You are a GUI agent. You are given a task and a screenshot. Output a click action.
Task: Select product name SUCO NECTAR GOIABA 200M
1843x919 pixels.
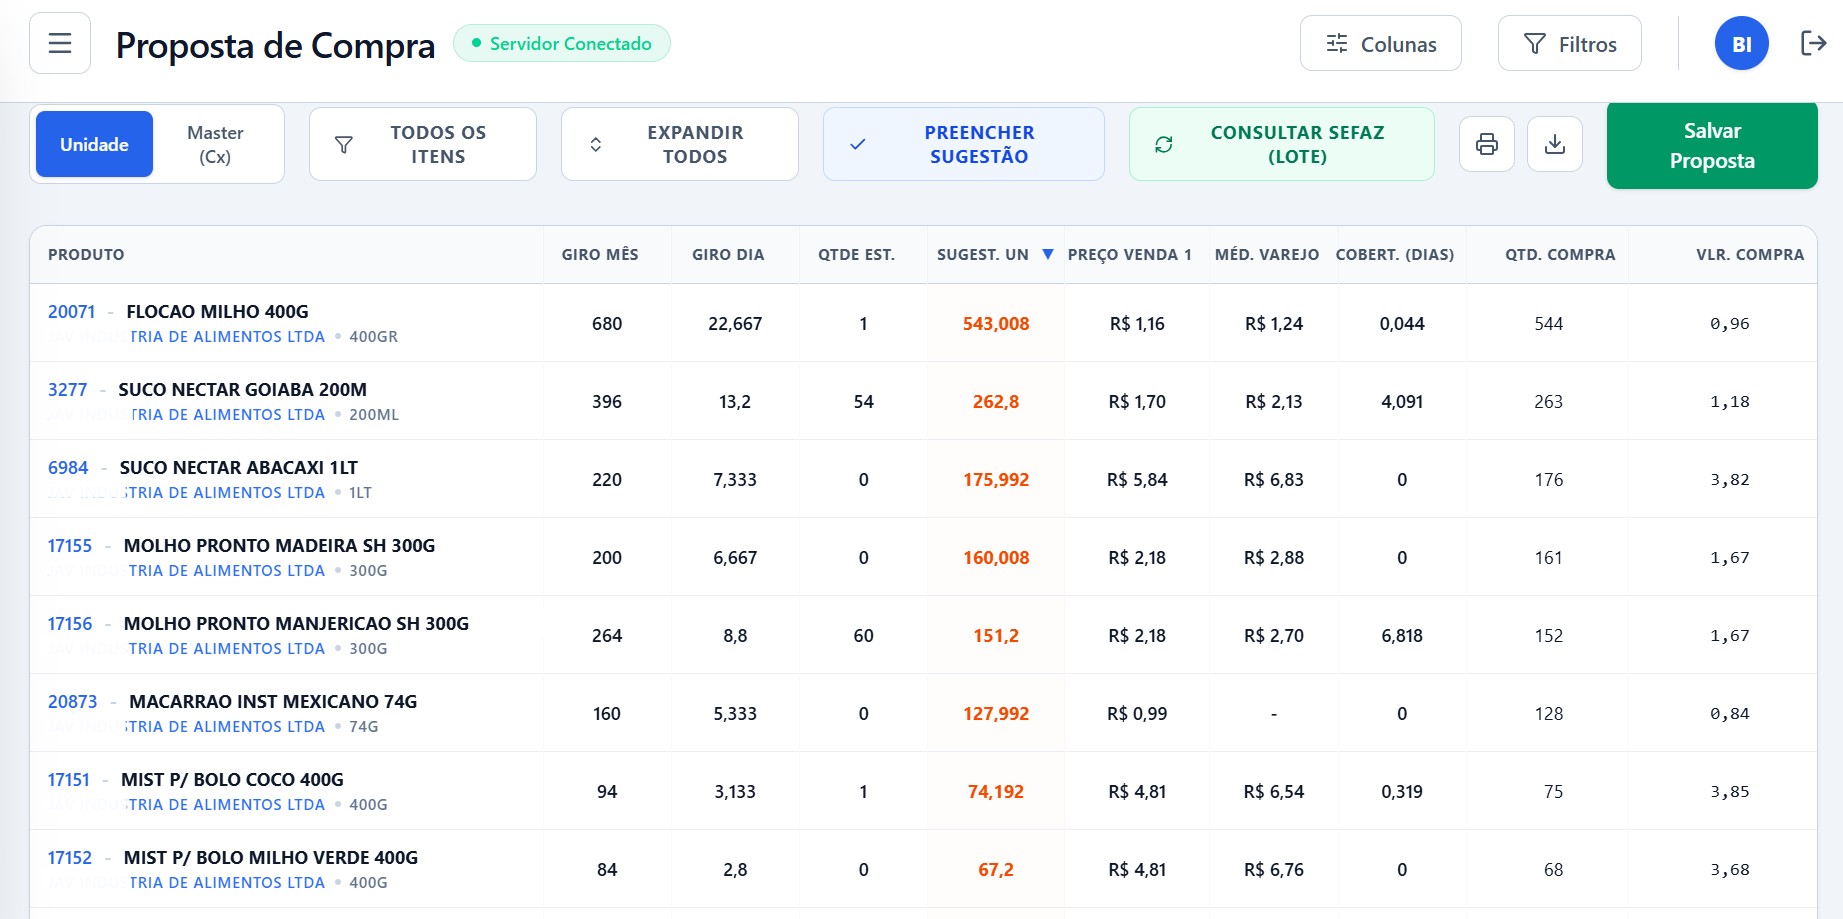(x=243, y=390)
